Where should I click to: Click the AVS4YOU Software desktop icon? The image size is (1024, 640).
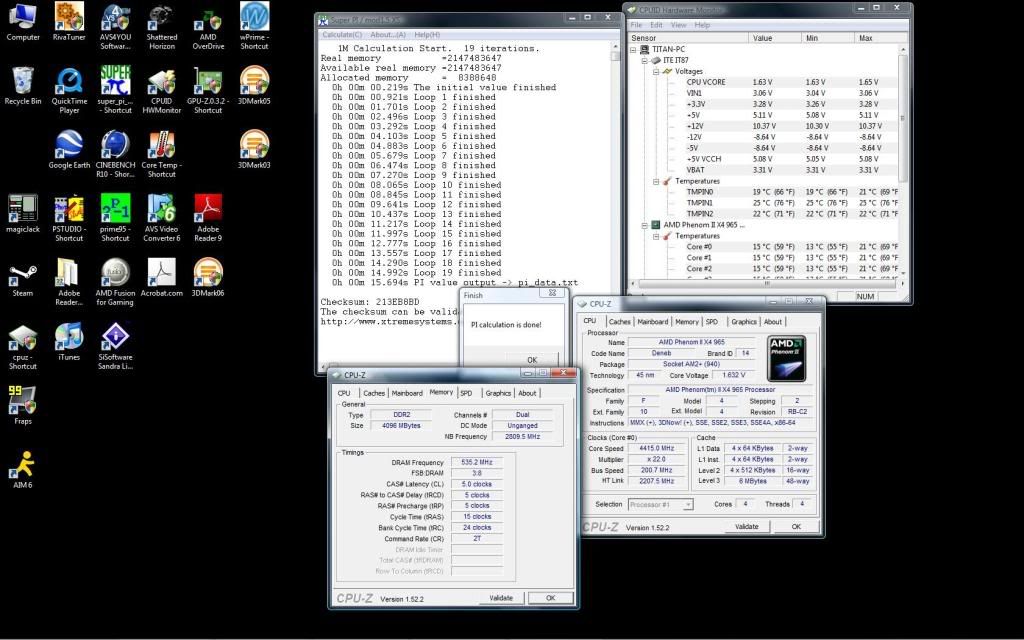[x=115, y=26]
